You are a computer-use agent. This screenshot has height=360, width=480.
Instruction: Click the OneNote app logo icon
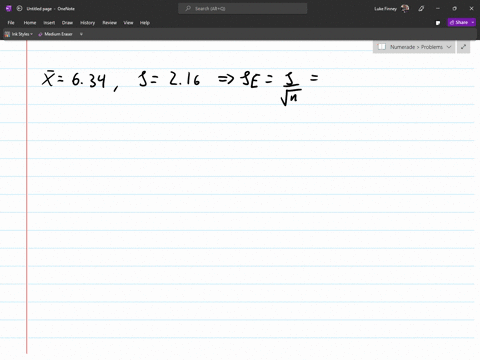(x=9, y=9)
